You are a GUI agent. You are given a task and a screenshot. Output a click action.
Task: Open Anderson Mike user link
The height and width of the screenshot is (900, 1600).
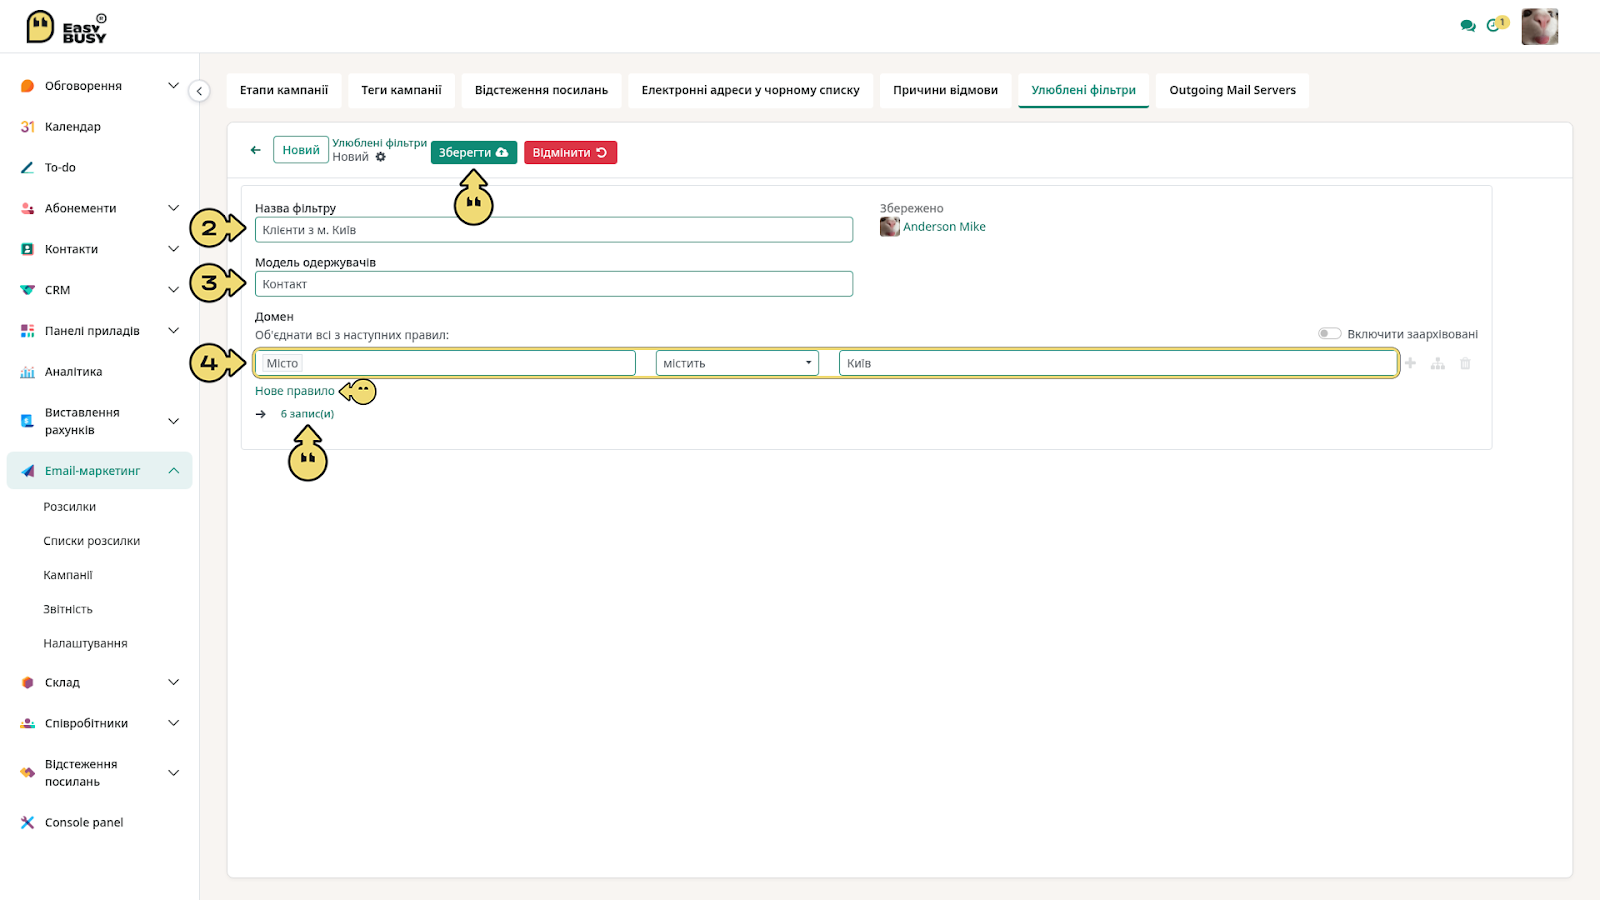[944, 227]
